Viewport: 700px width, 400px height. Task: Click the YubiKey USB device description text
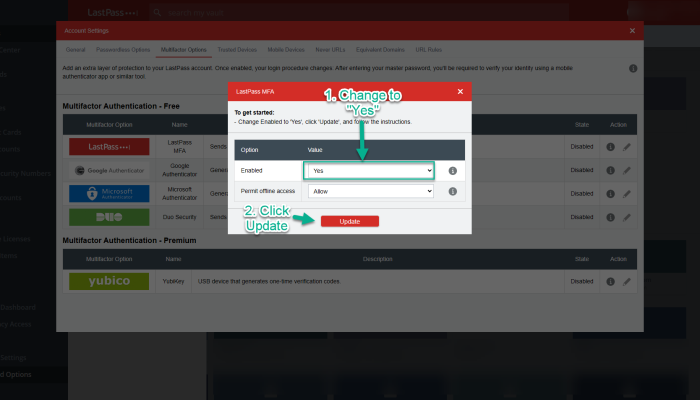(x=269, y=281)
